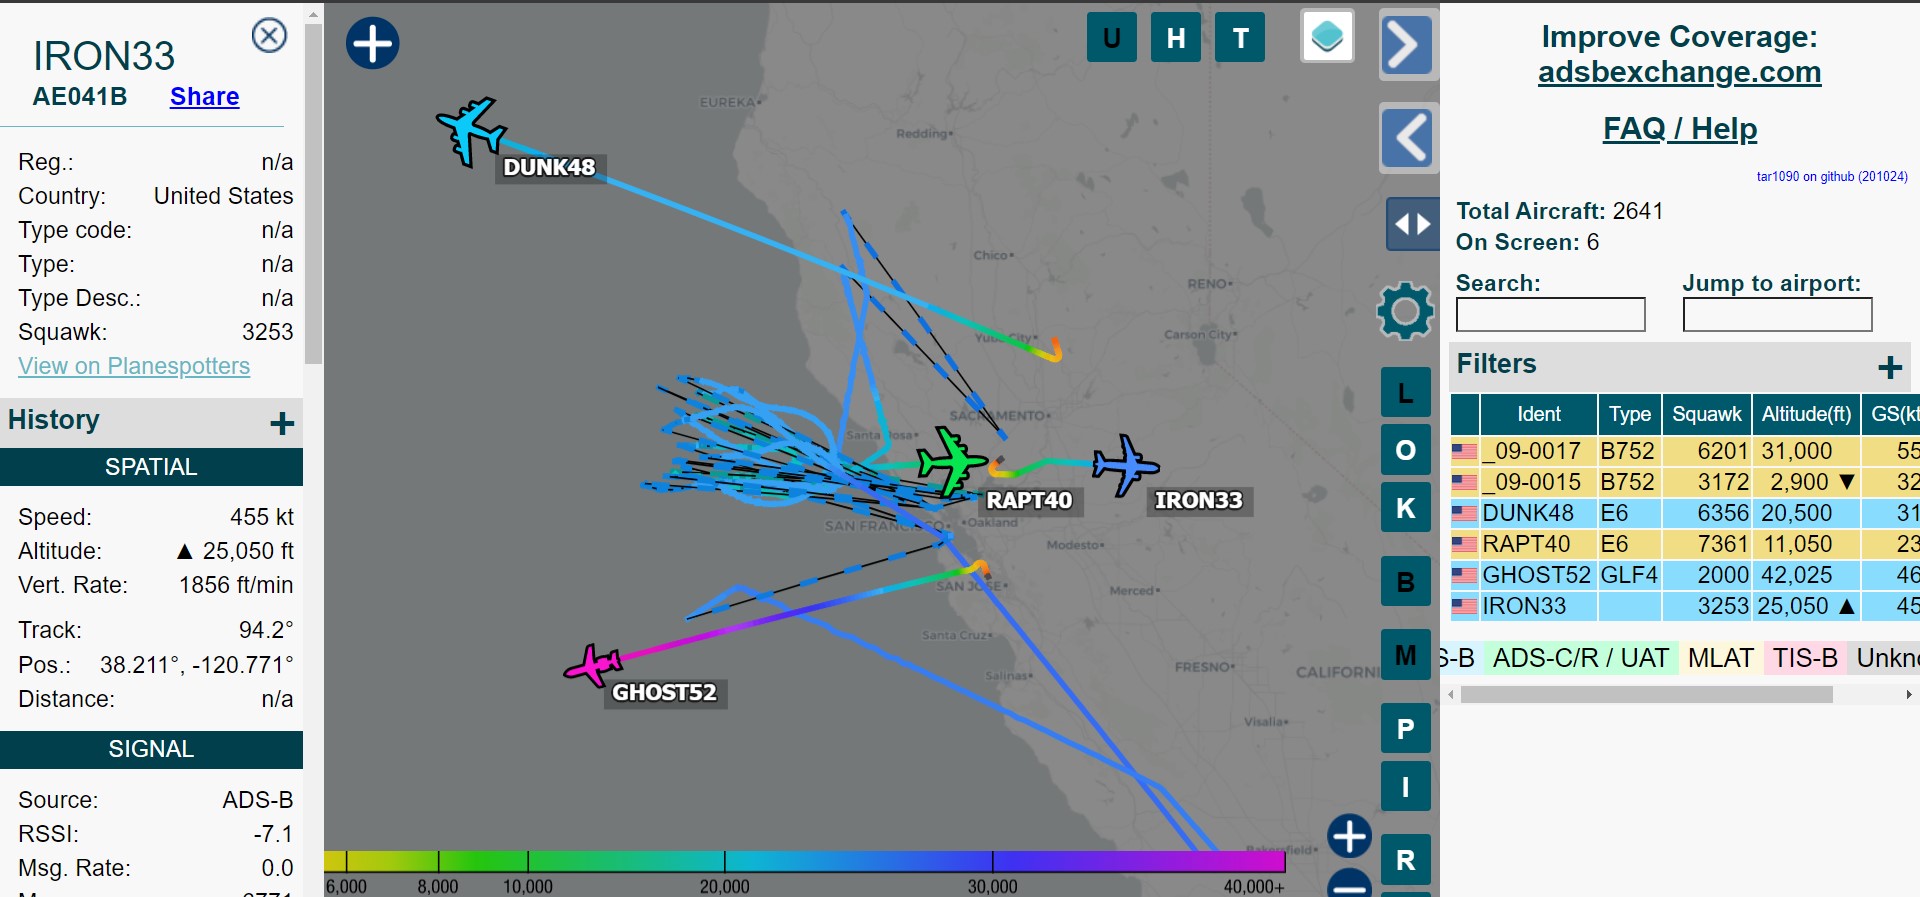Toggle sidebar with double-arrow button

pyautogui.click(x=1412, y=224)
